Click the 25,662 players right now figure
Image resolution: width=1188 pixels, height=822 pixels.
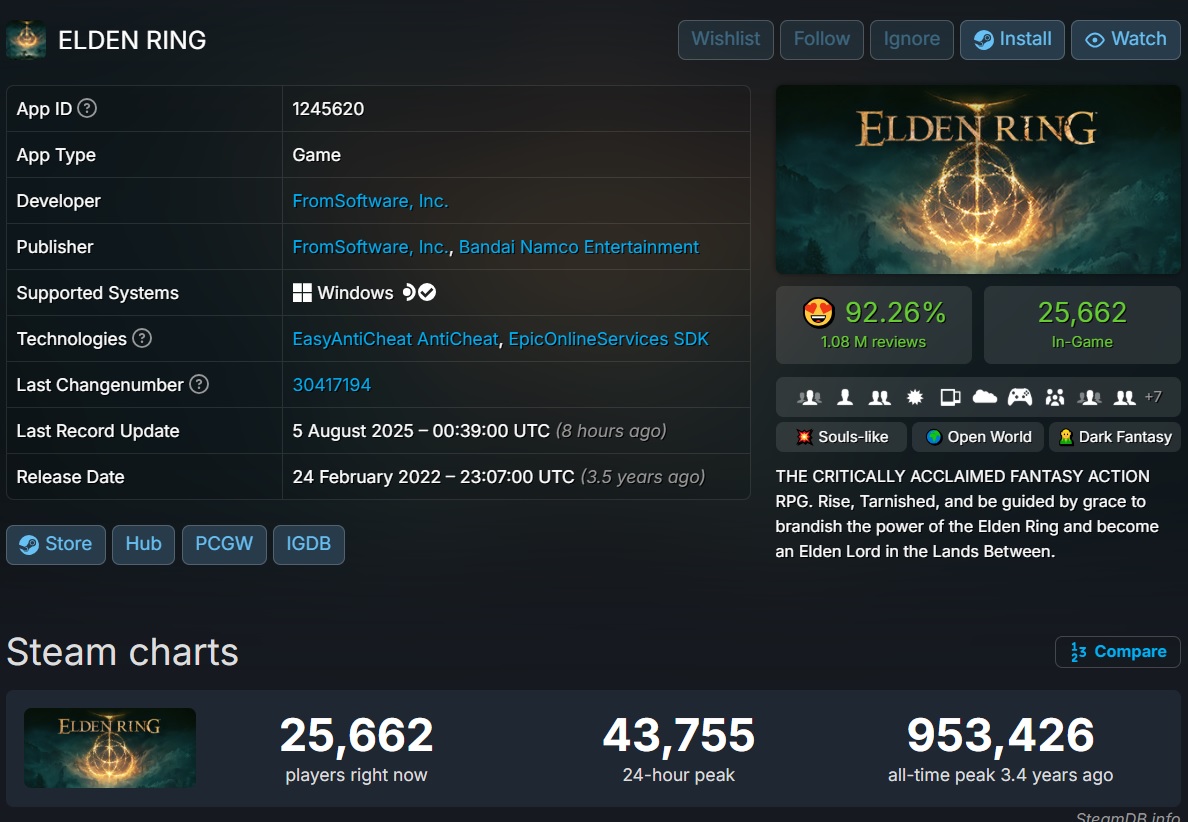(356, 735)
